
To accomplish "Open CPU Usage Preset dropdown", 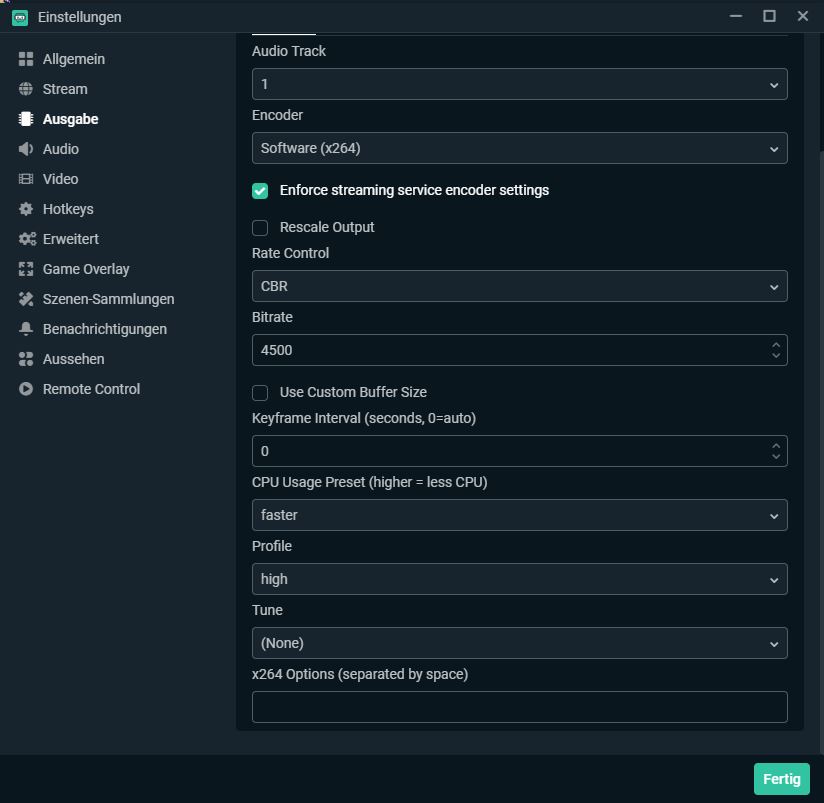I will [x=519, y=515].
